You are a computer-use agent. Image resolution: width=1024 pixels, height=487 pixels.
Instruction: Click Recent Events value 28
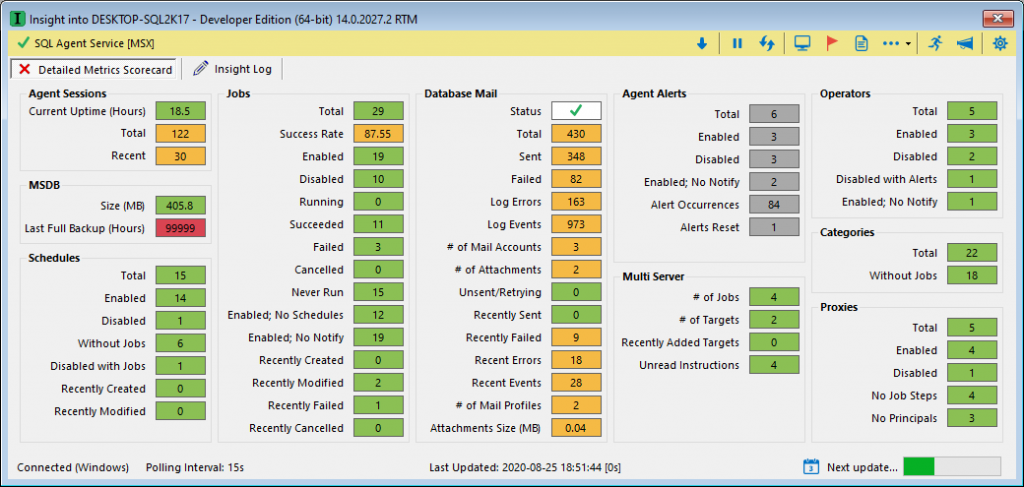[576, 383]
